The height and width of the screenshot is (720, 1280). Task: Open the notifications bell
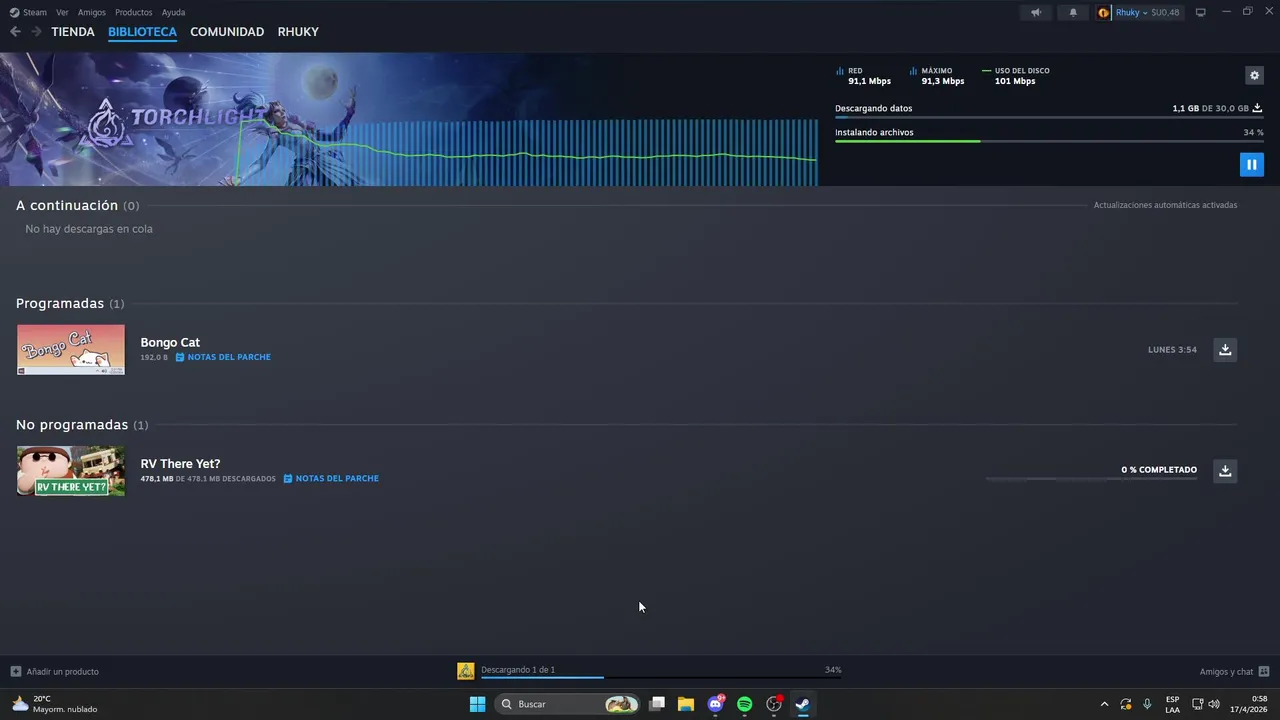coord(1073,12)
